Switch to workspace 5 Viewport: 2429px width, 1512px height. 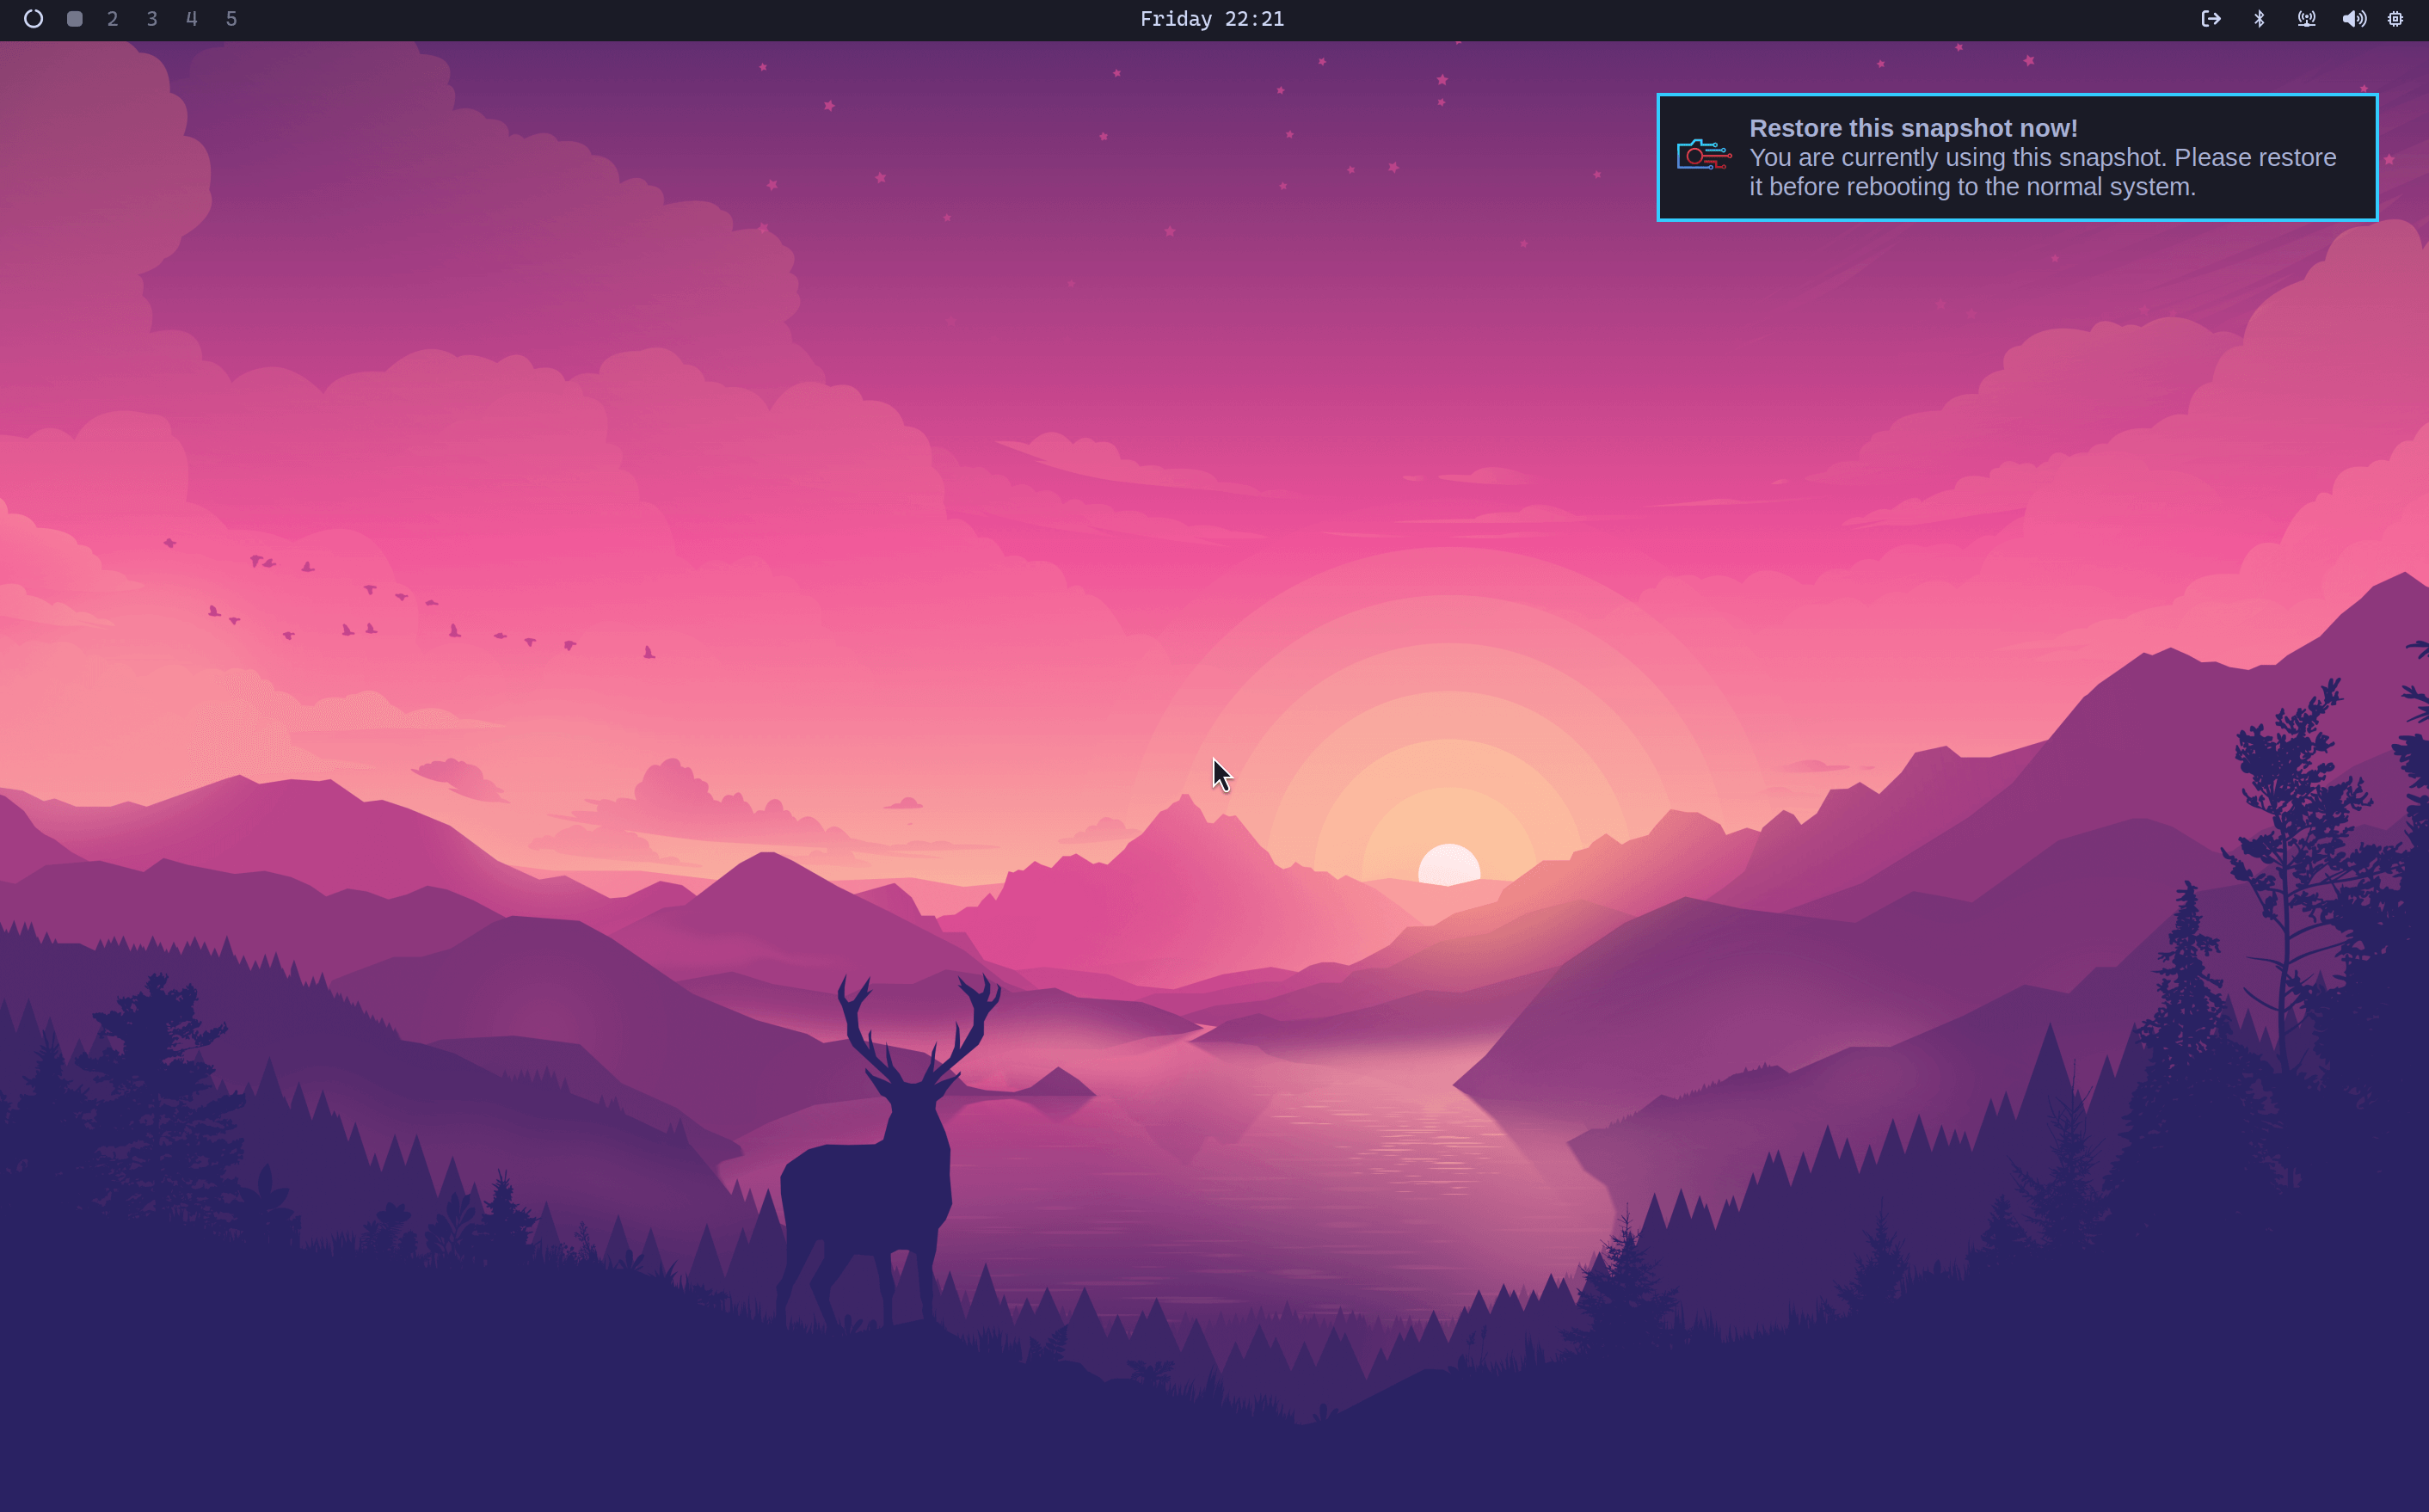[x=231, y=19]
